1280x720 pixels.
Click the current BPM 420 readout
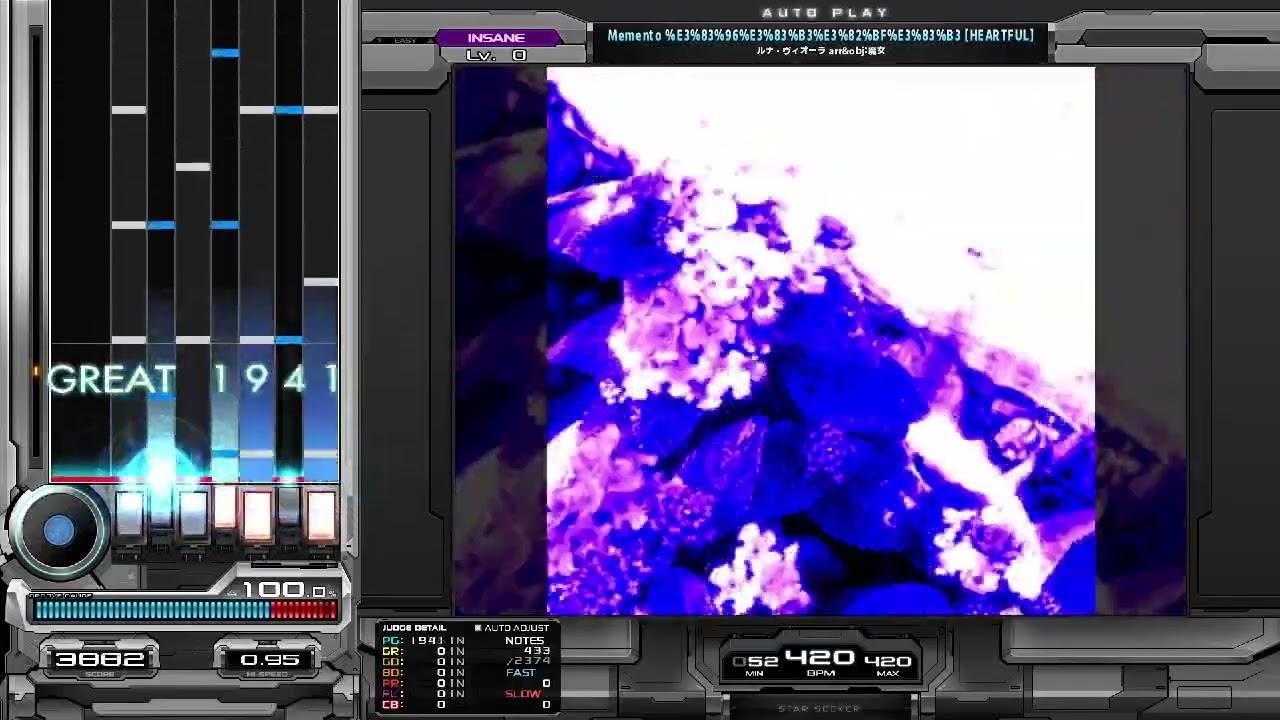coord(819,658)
